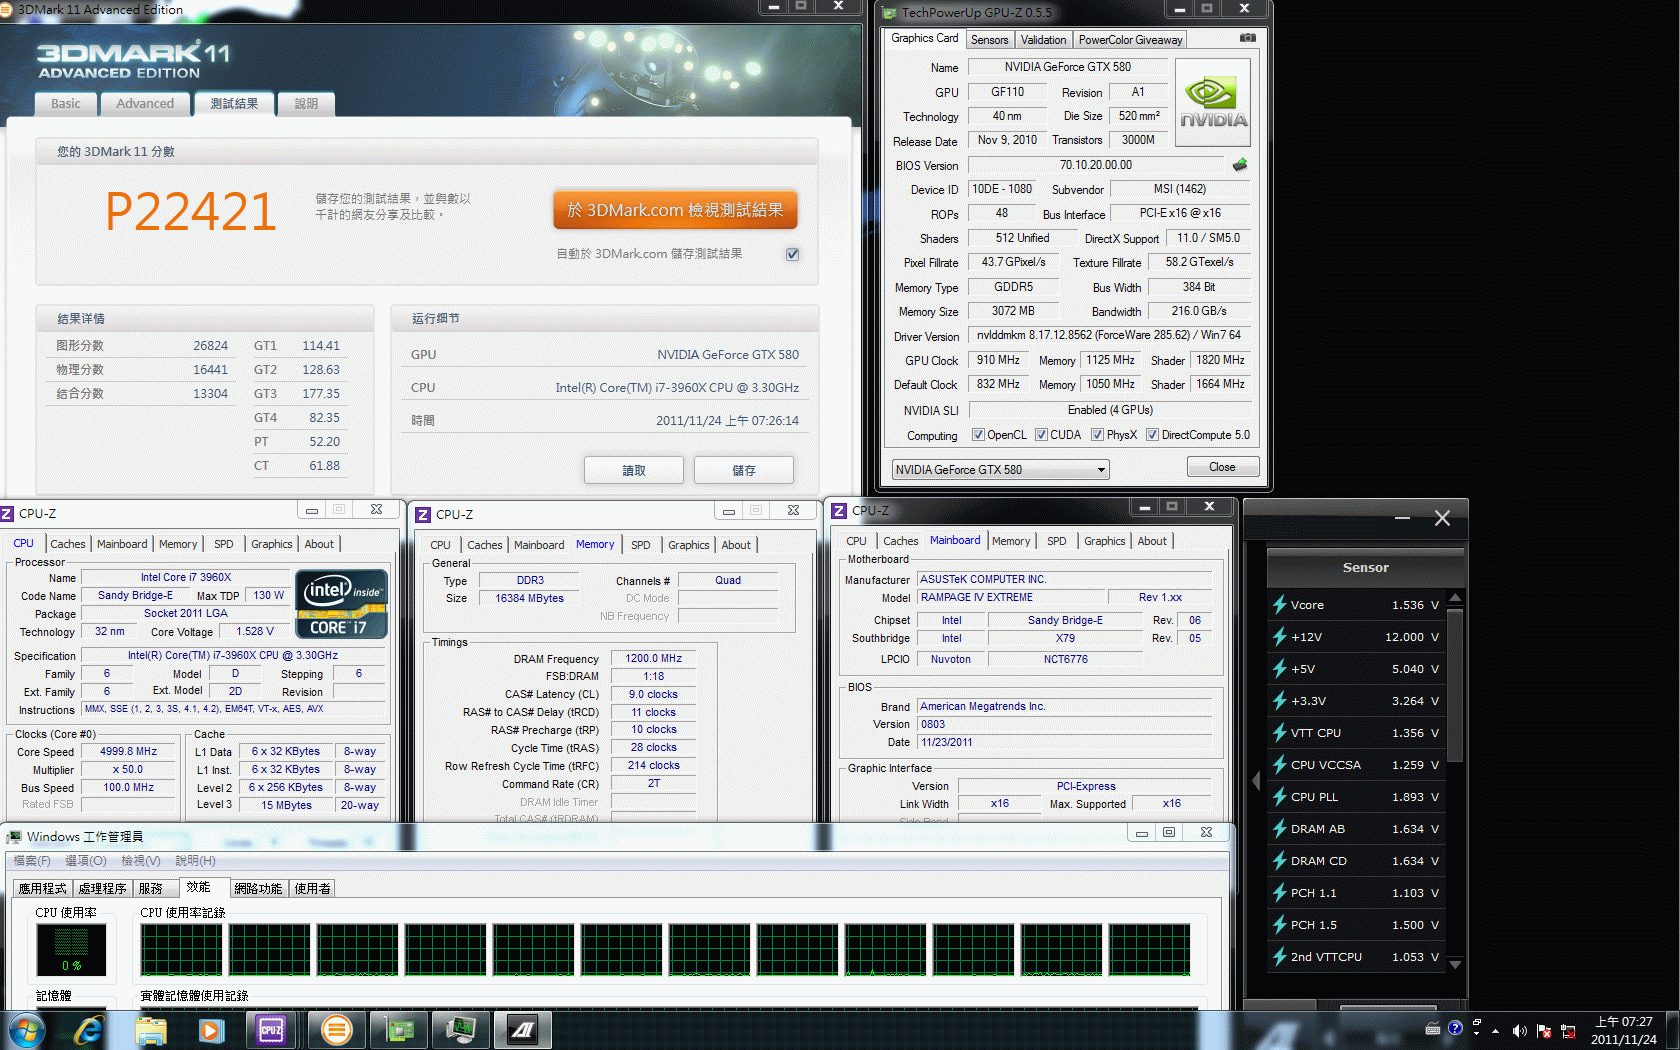Click the +12V lightning bolt icon

tap(1279, 637)
